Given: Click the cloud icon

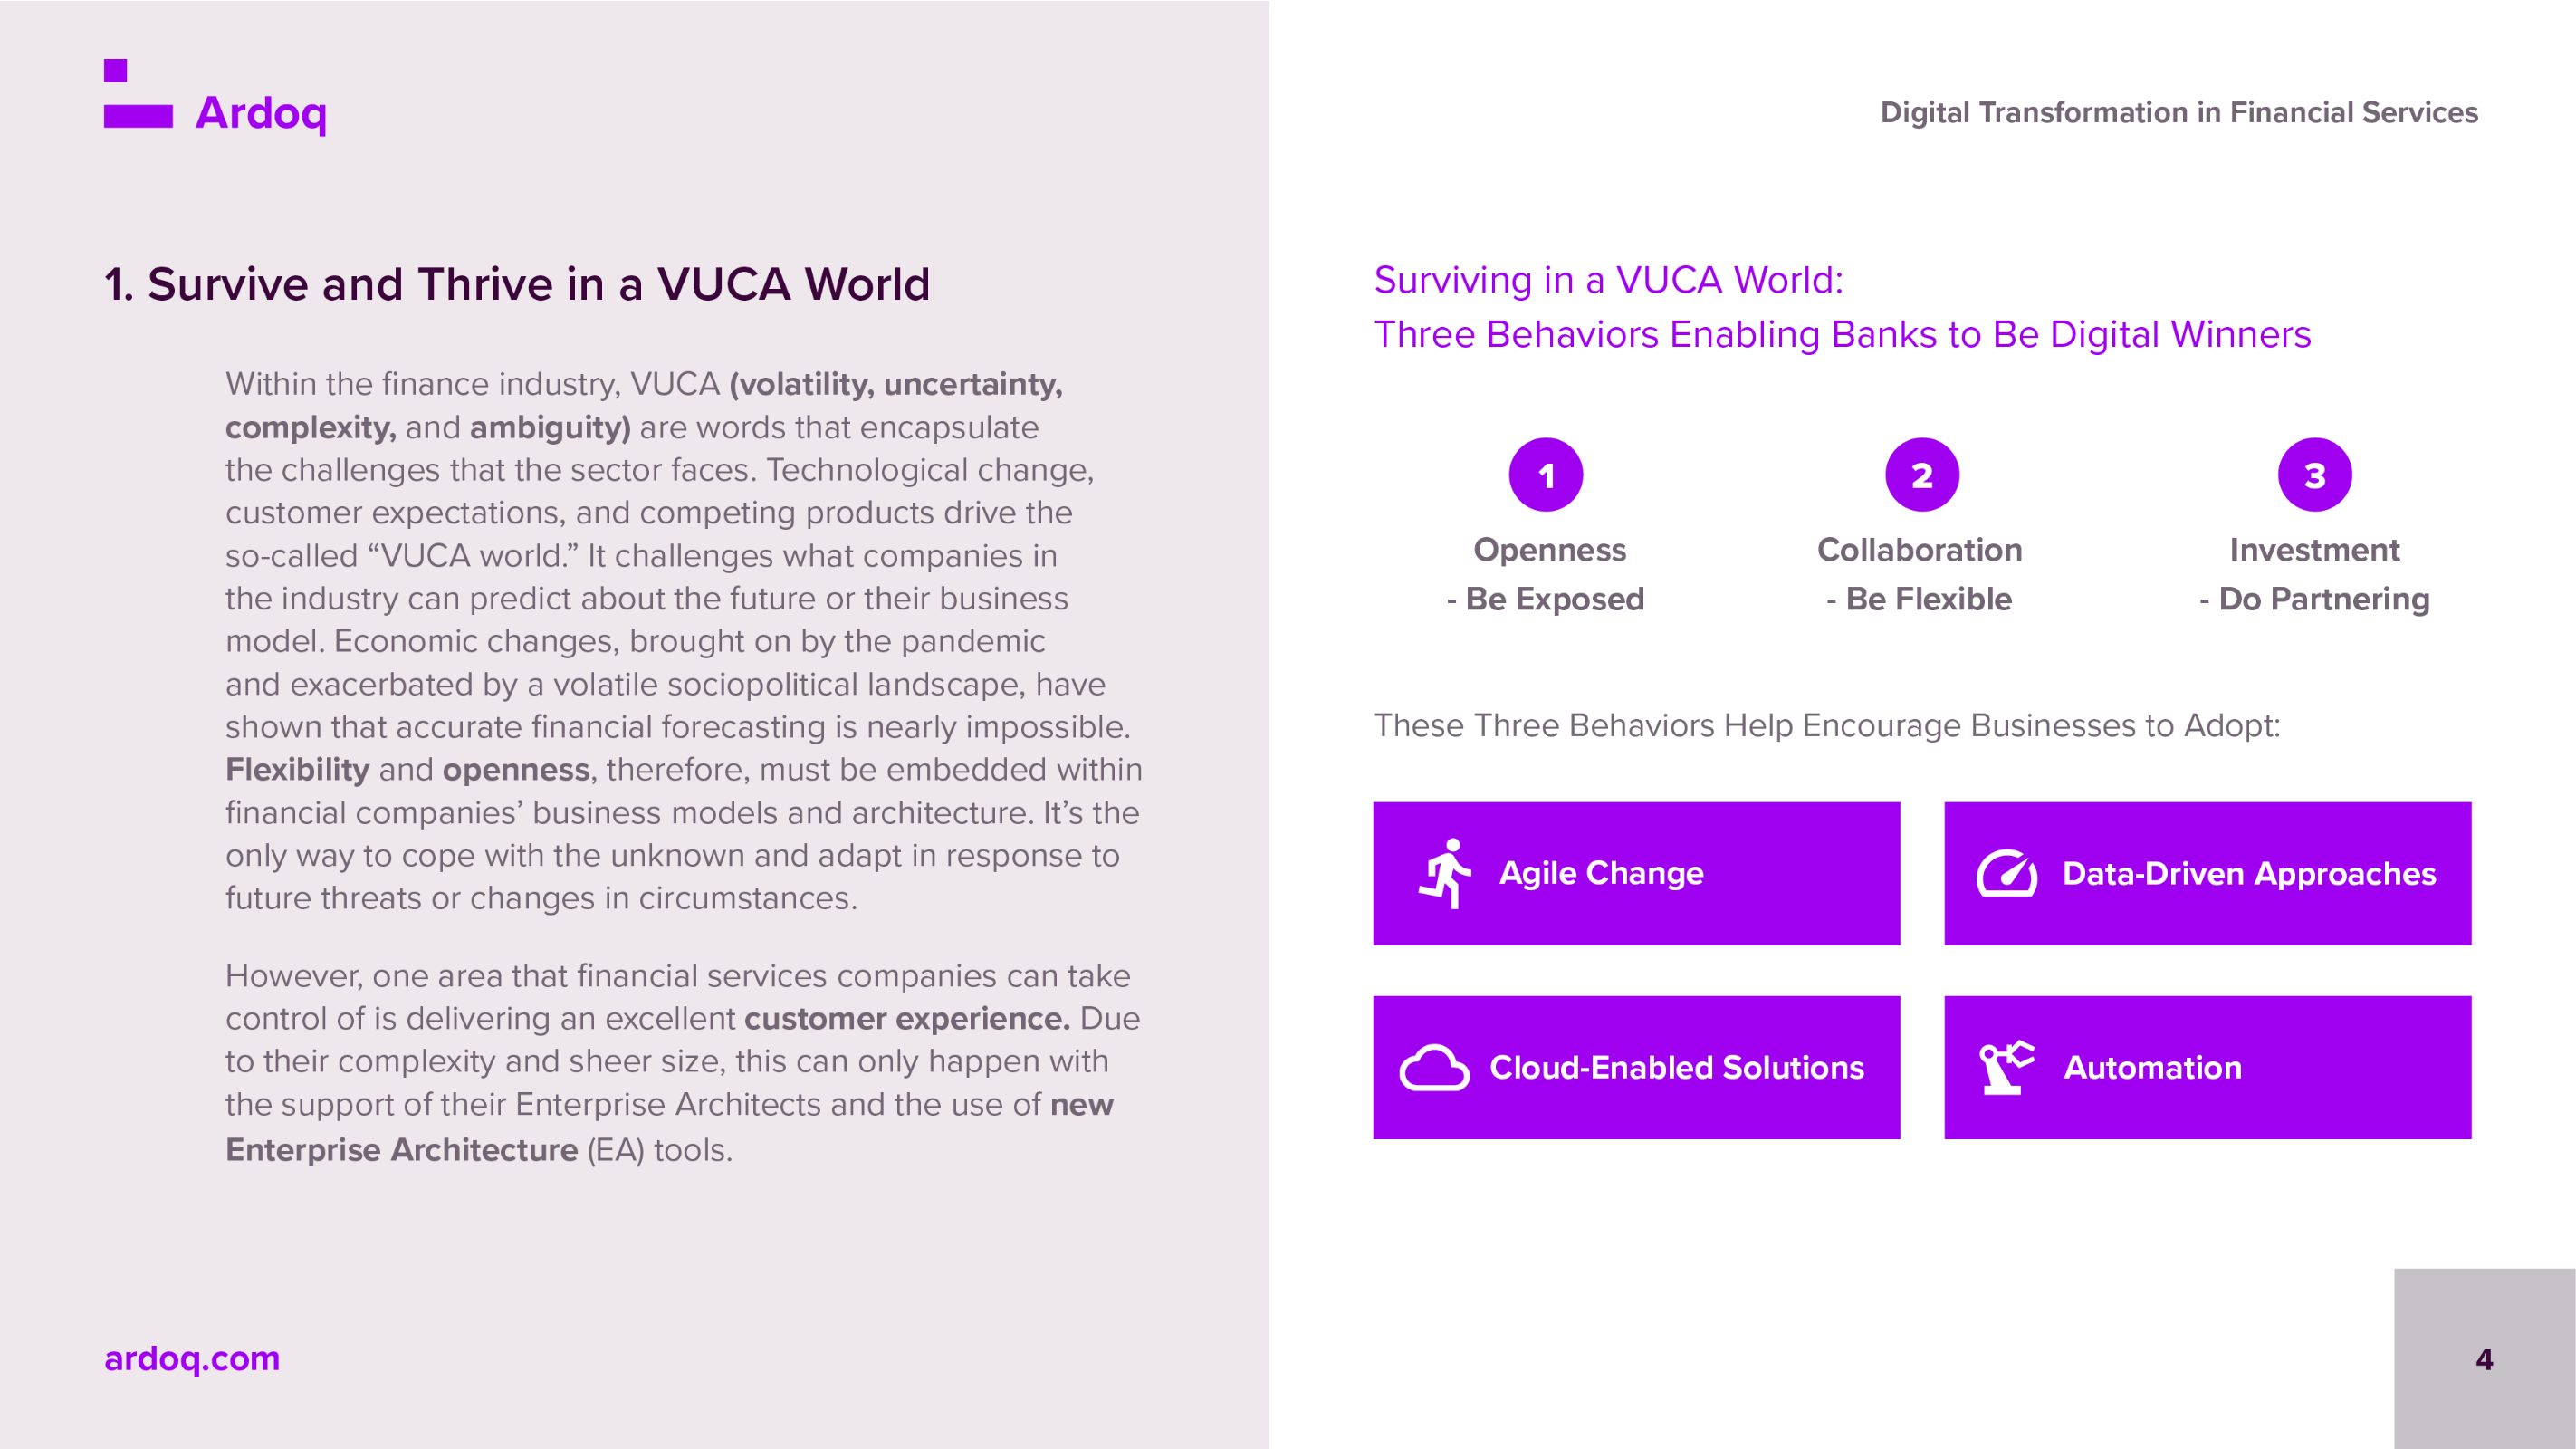Looking at the screenshot, I should [x=1433, y=1068].
